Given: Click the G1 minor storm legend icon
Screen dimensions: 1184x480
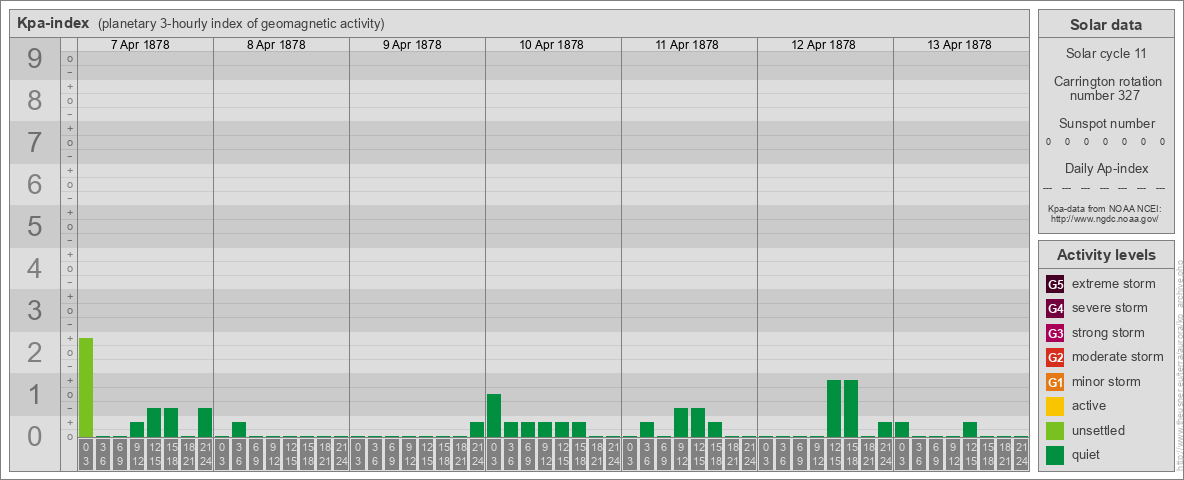Looking at the screenshot, I should coord(1055,382).
